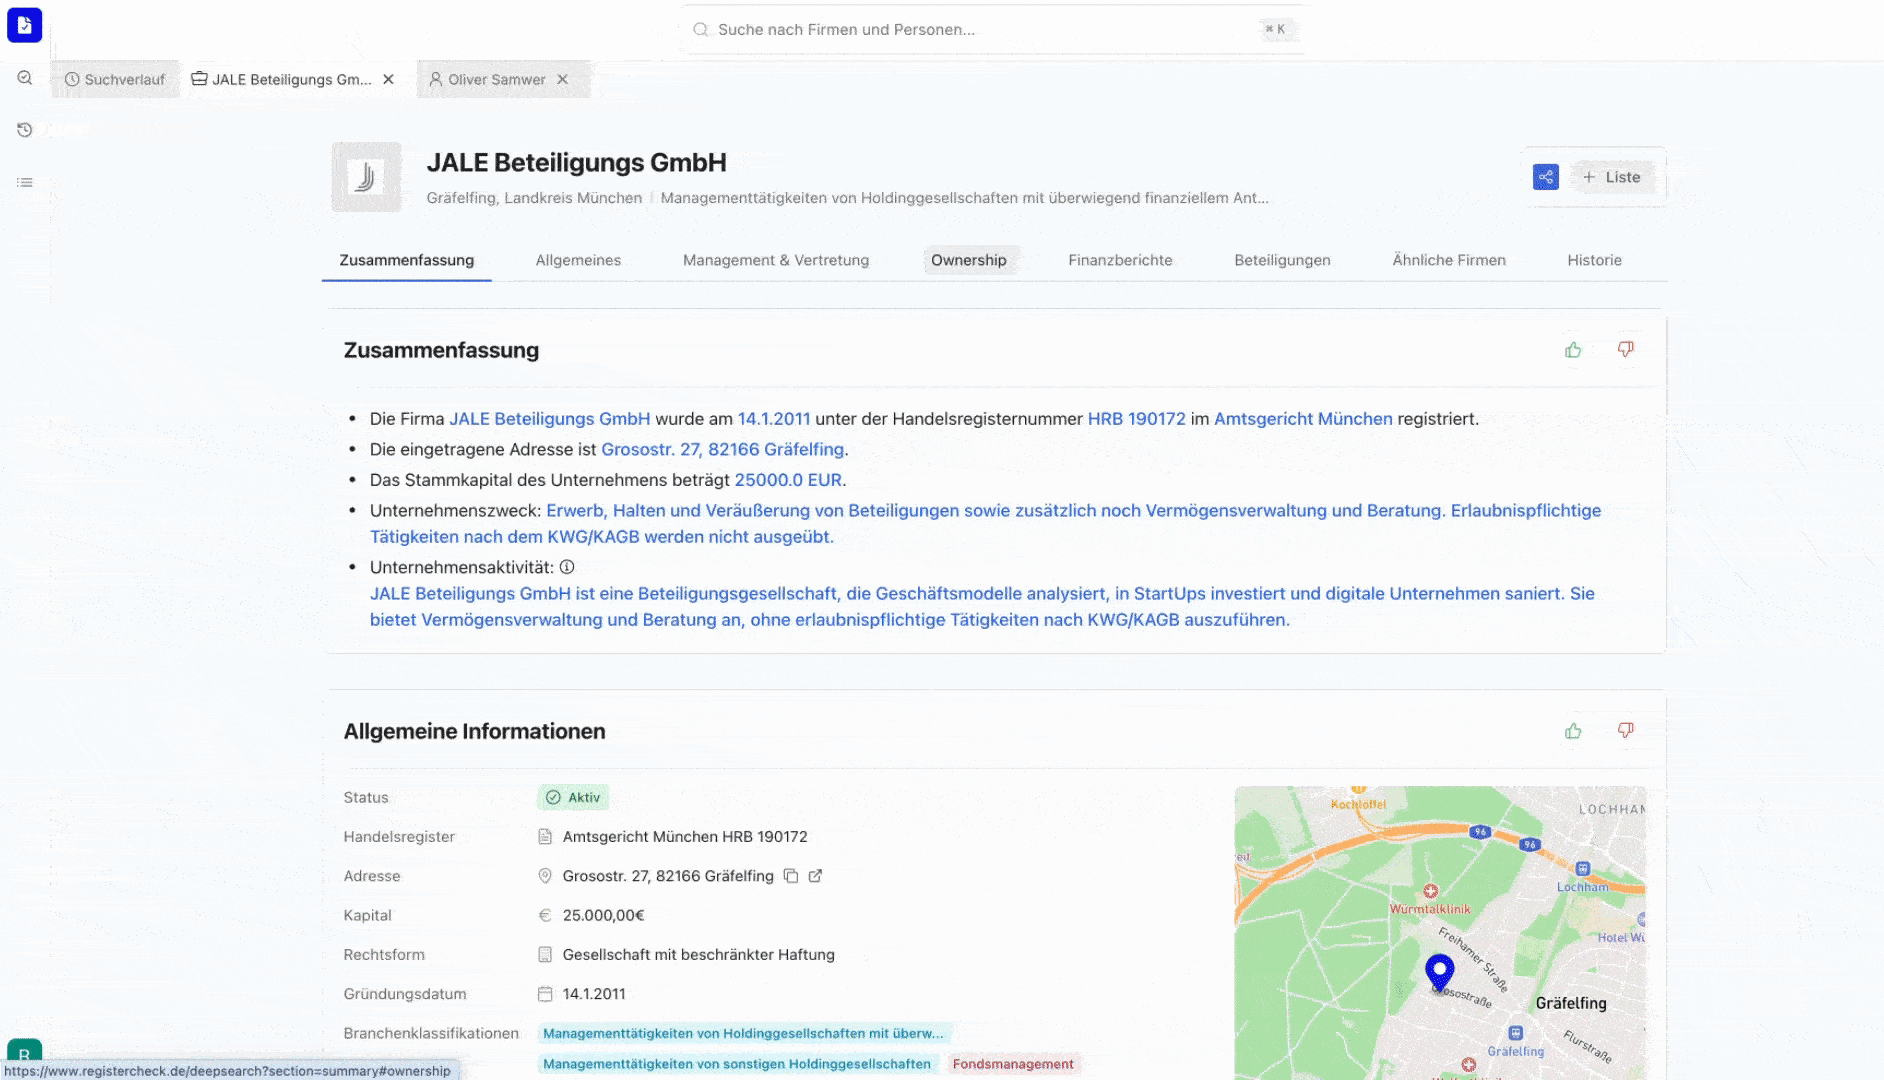Click the document icon beside Handelsregister value
Viewport: 1884px width, 1080px height.
coord(545,836)
